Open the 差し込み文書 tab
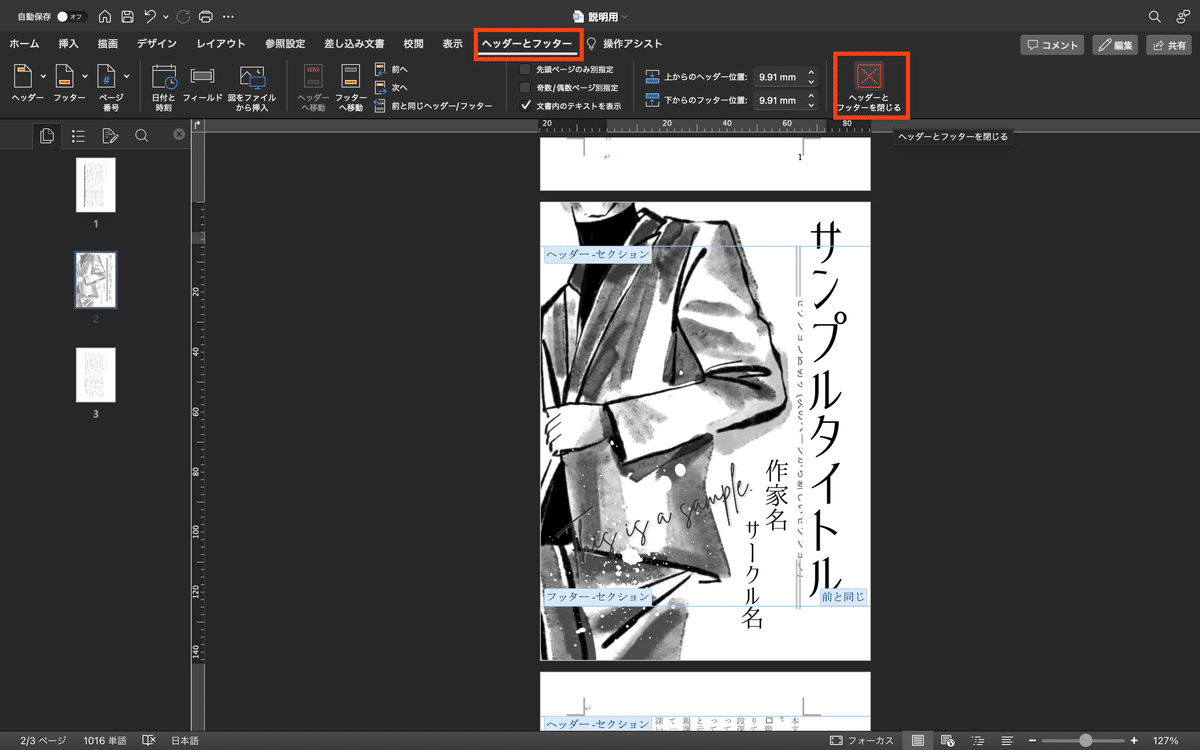 [354, 44]
